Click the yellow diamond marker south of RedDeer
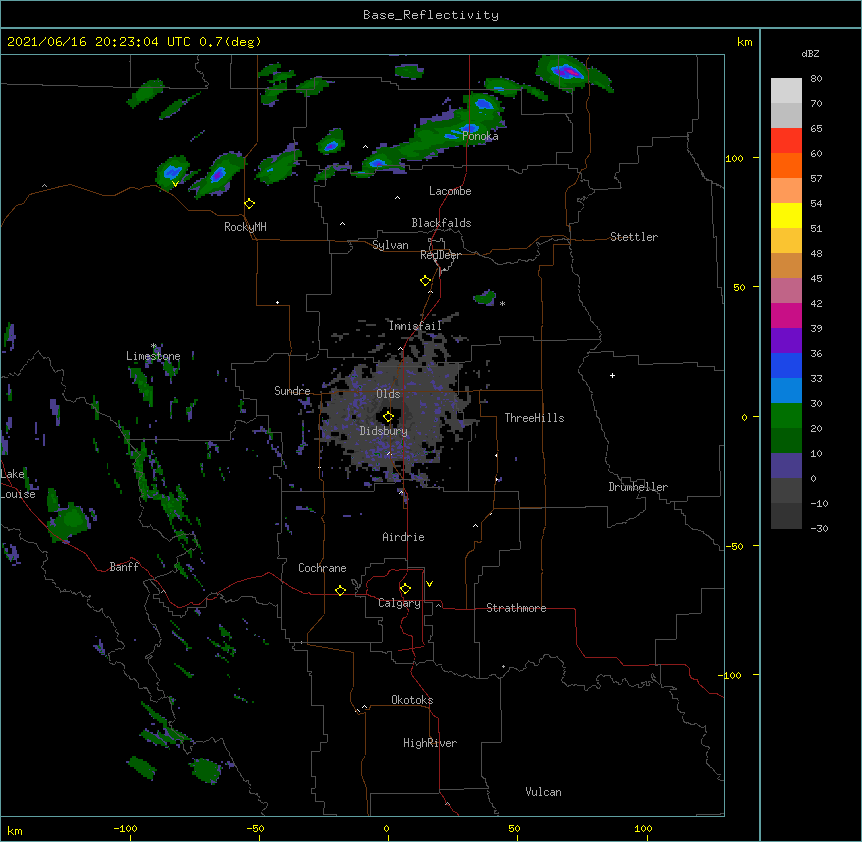 tap(426, 281)
